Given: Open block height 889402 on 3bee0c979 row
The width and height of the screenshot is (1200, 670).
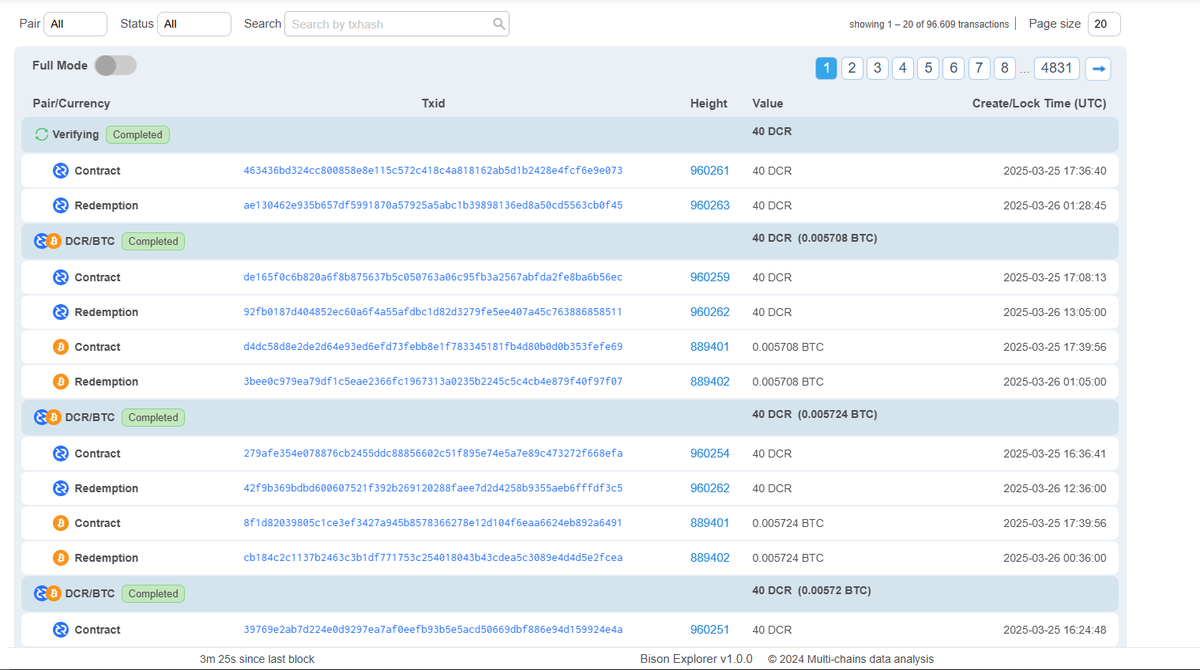Looking at the screenshot, I should pyautogui.click(x=710, y=382).
